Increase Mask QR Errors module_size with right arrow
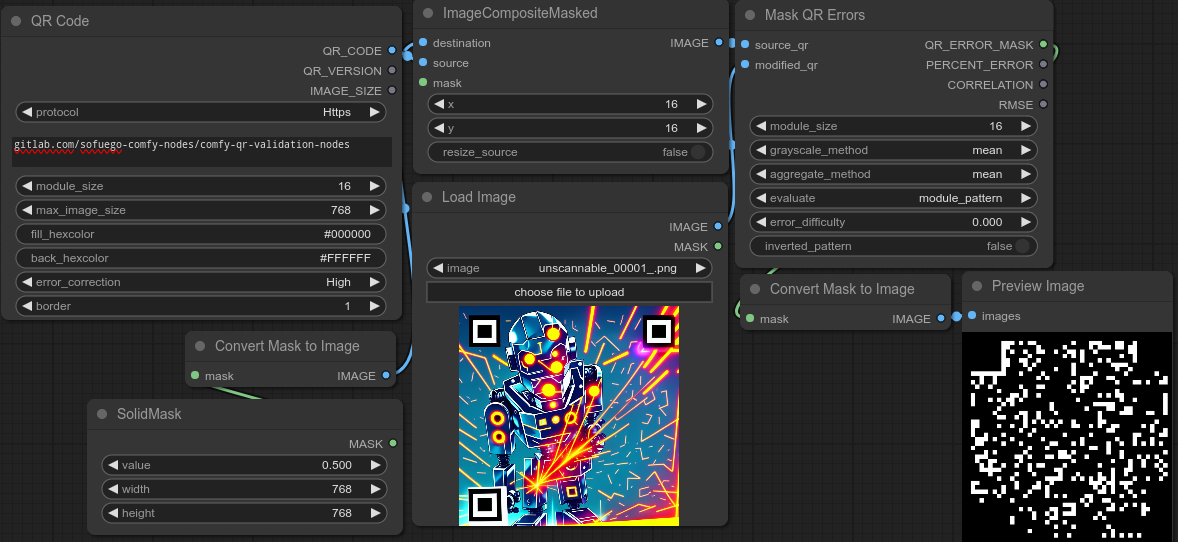The height and width of the screenshot is (542, 1178). (x=1025, y=126)
